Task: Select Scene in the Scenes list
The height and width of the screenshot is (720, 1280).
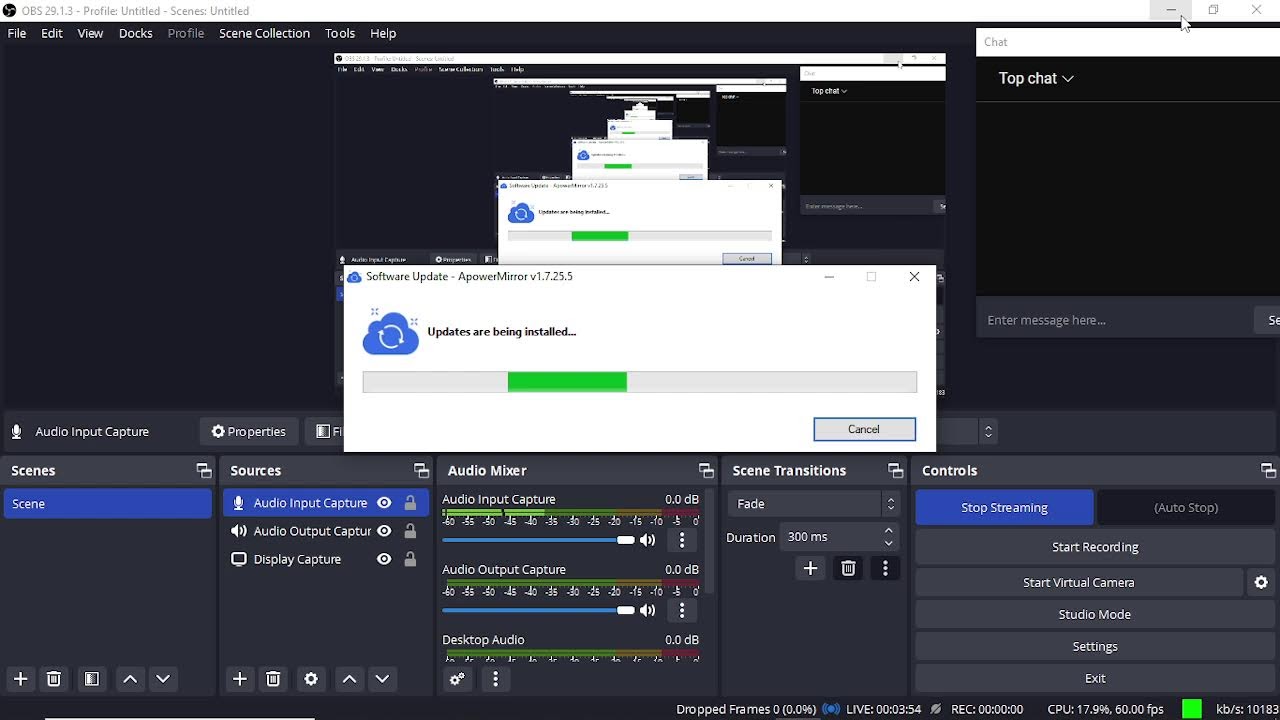Action: 108,504
